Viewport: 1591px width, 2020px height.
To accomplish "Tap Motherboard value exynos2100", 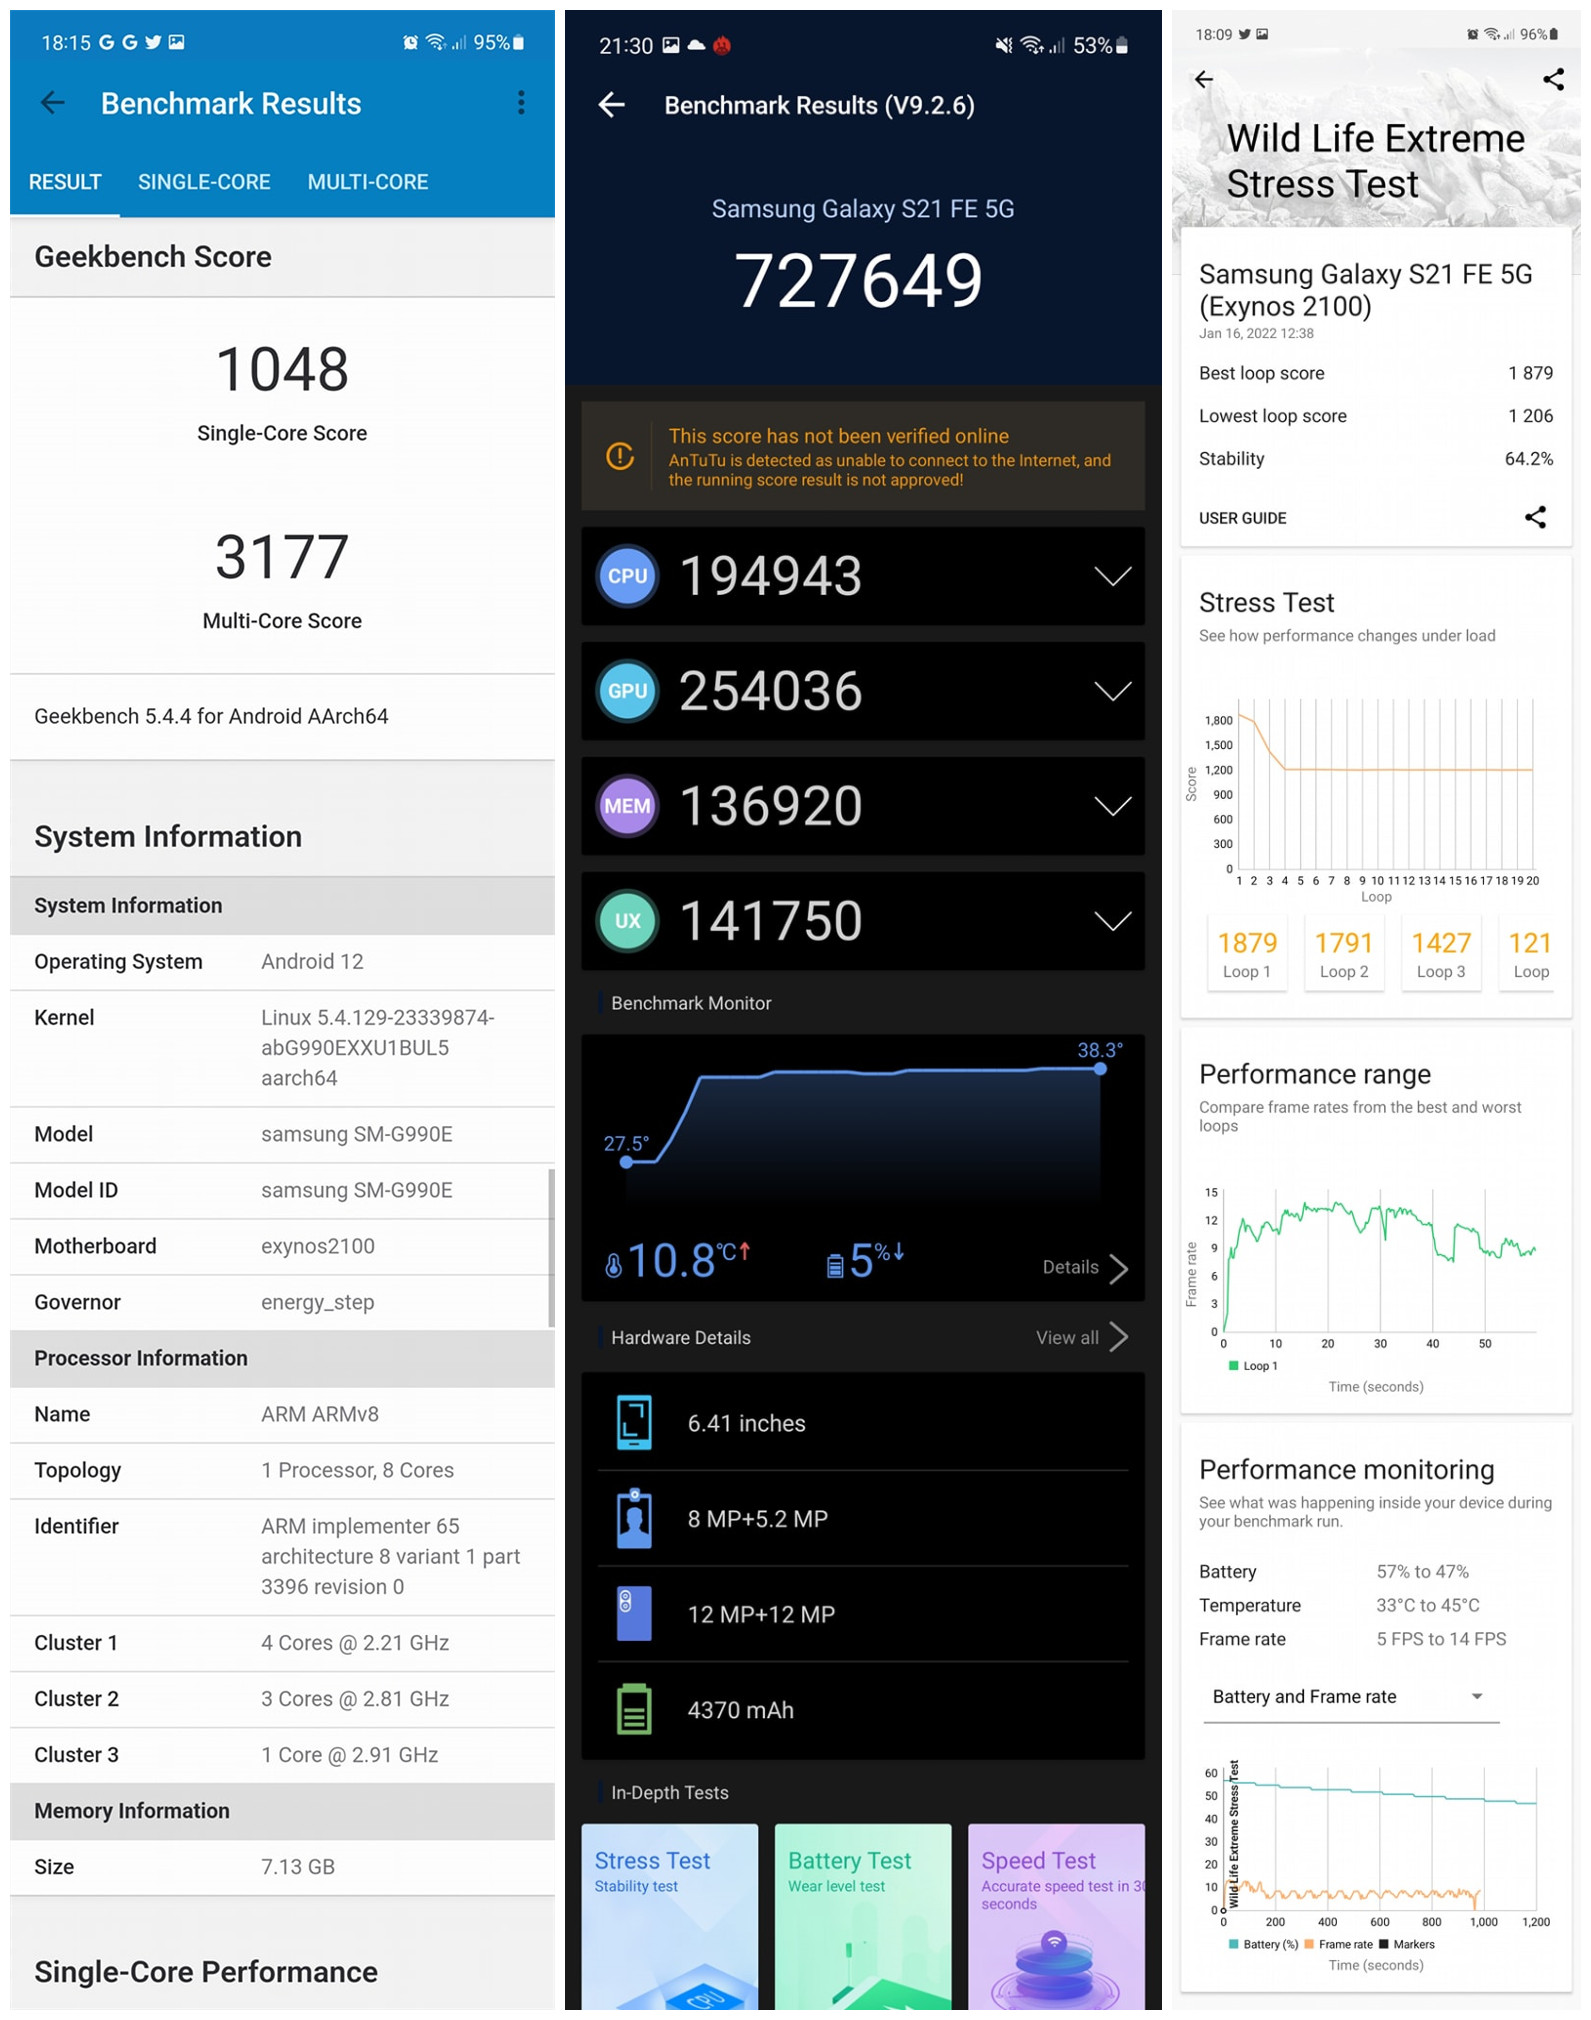I will point(318,1246).
